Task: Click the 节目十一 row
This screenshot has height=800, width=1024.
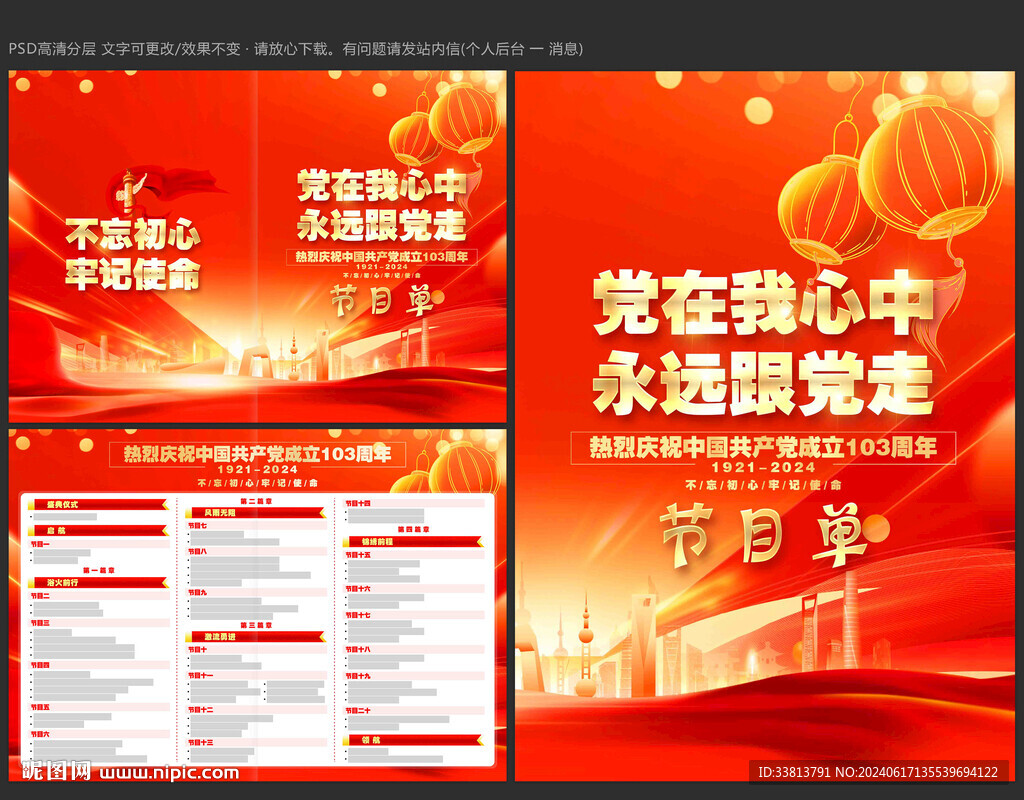Action: tap(257, 675)
